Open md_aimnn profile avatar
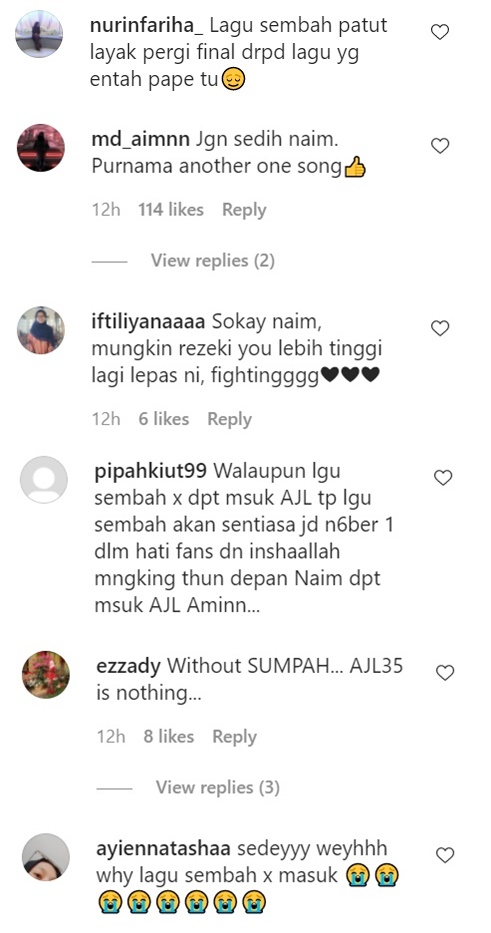The image size is (491, 933). (40, 148)
